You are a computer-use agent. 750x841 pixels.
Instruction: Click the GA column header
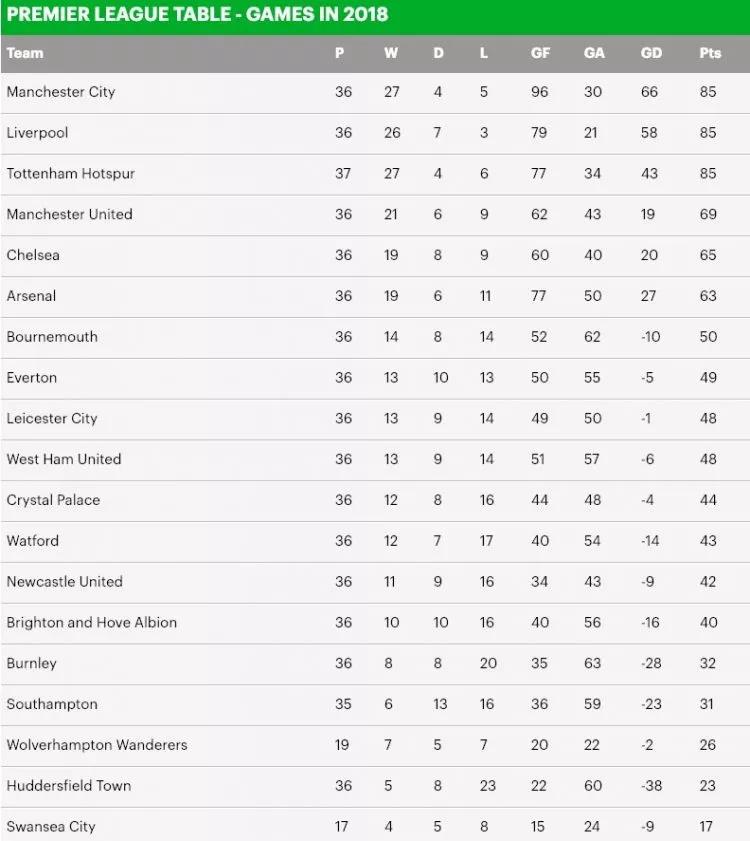point(594,53)
